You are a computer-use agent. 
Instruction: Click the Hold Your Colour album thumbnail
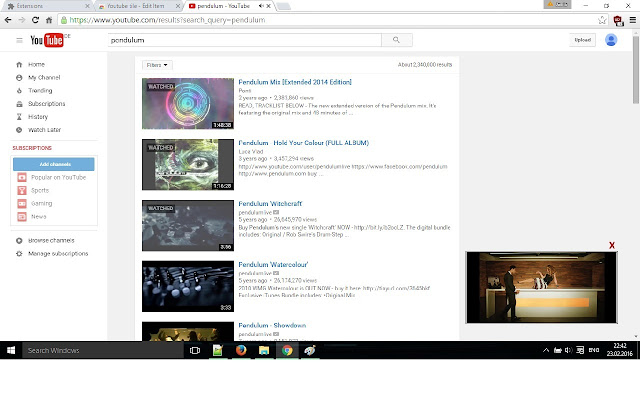click(x=188, y=164)
